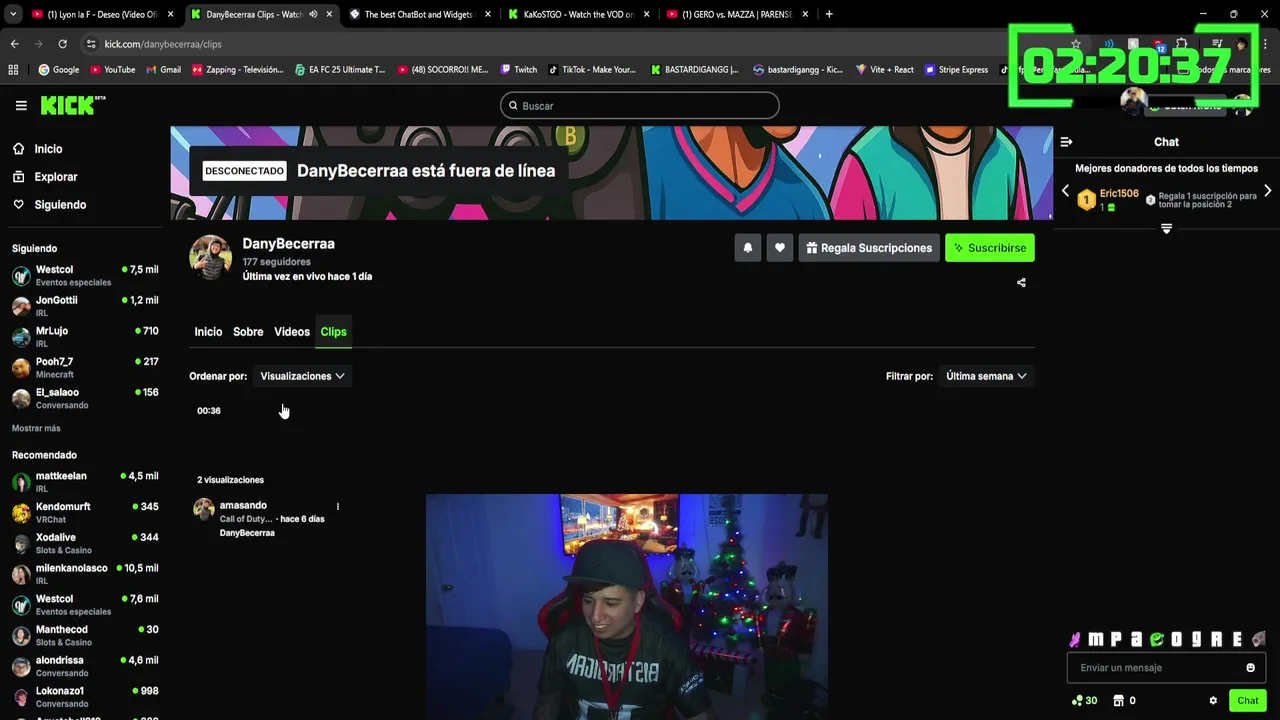Viewport: 1280px width, 720px height.
Task: Open the clip options three-dot menu
Action: (x=338, y=506)
